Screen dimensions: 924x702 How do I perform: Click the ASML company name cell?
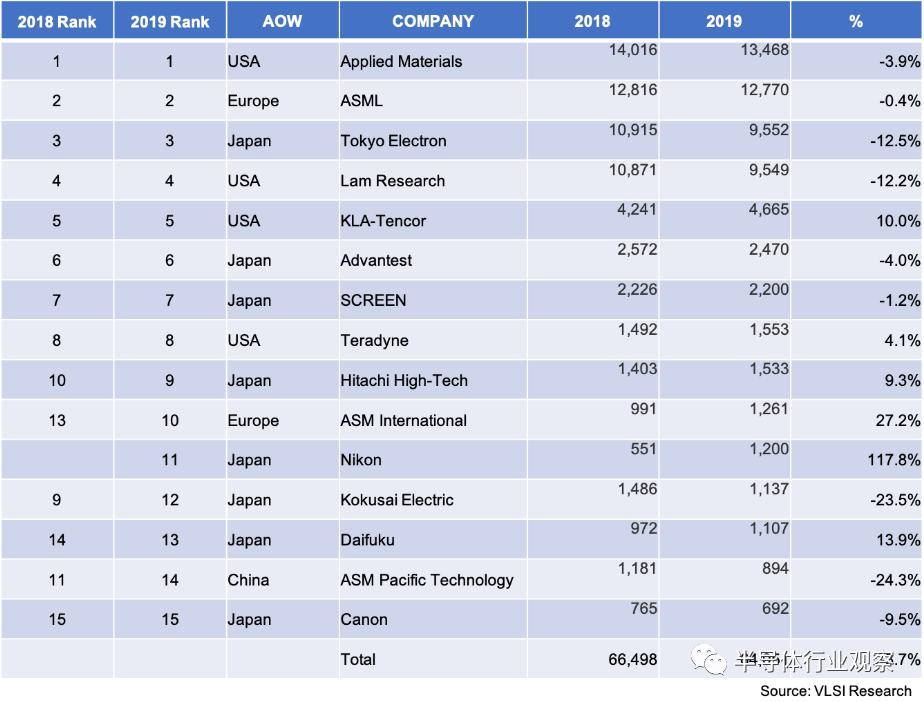point(362,101)
